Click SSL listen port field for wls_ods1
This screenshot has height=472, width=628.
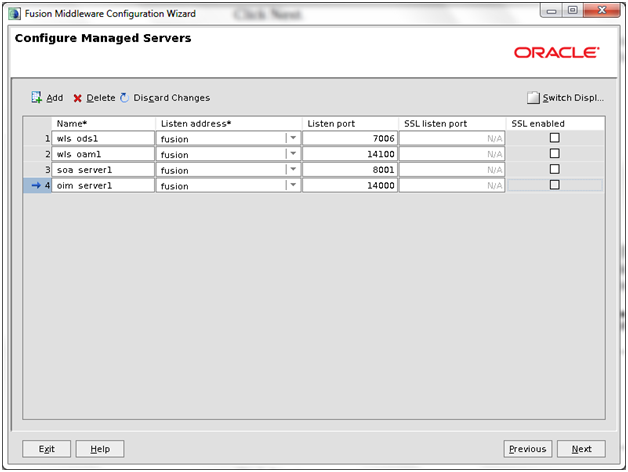452,138
